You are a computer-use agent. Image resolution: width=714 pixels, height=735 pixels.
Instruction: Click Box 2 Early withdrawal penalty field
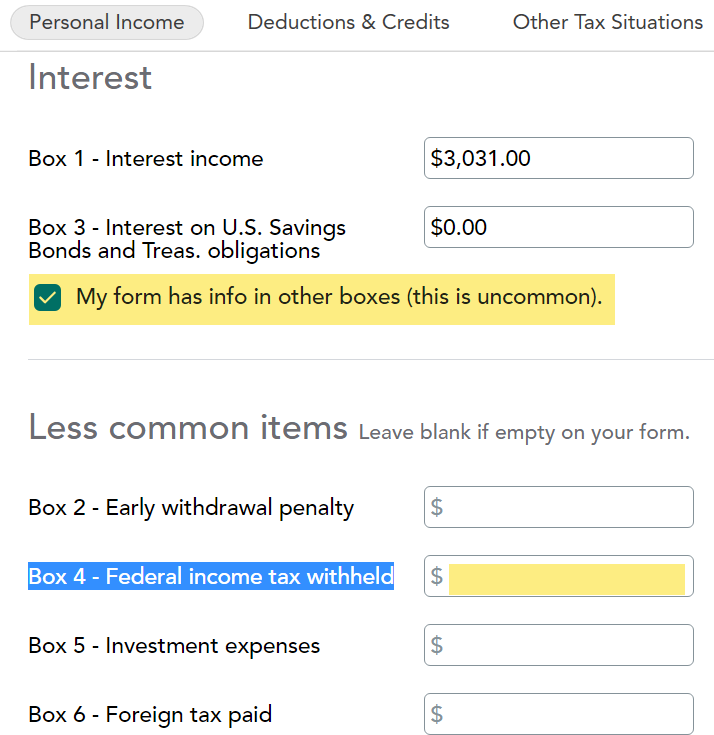point(558,507)
